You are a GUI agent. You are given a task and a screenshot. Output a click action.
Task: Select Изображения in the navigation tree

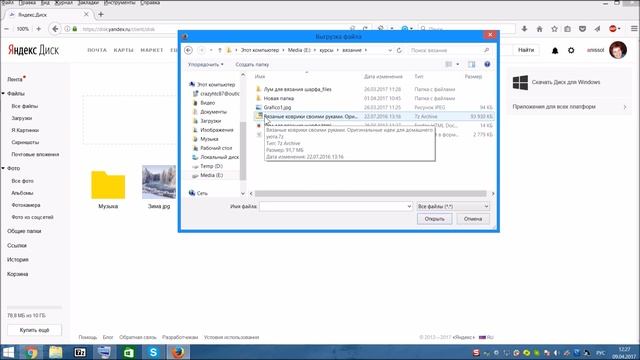(216, 130)
